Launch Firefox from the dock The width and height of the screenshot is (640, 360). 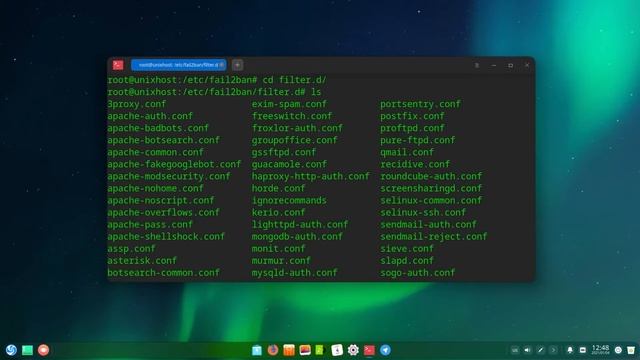pos(273,350)
